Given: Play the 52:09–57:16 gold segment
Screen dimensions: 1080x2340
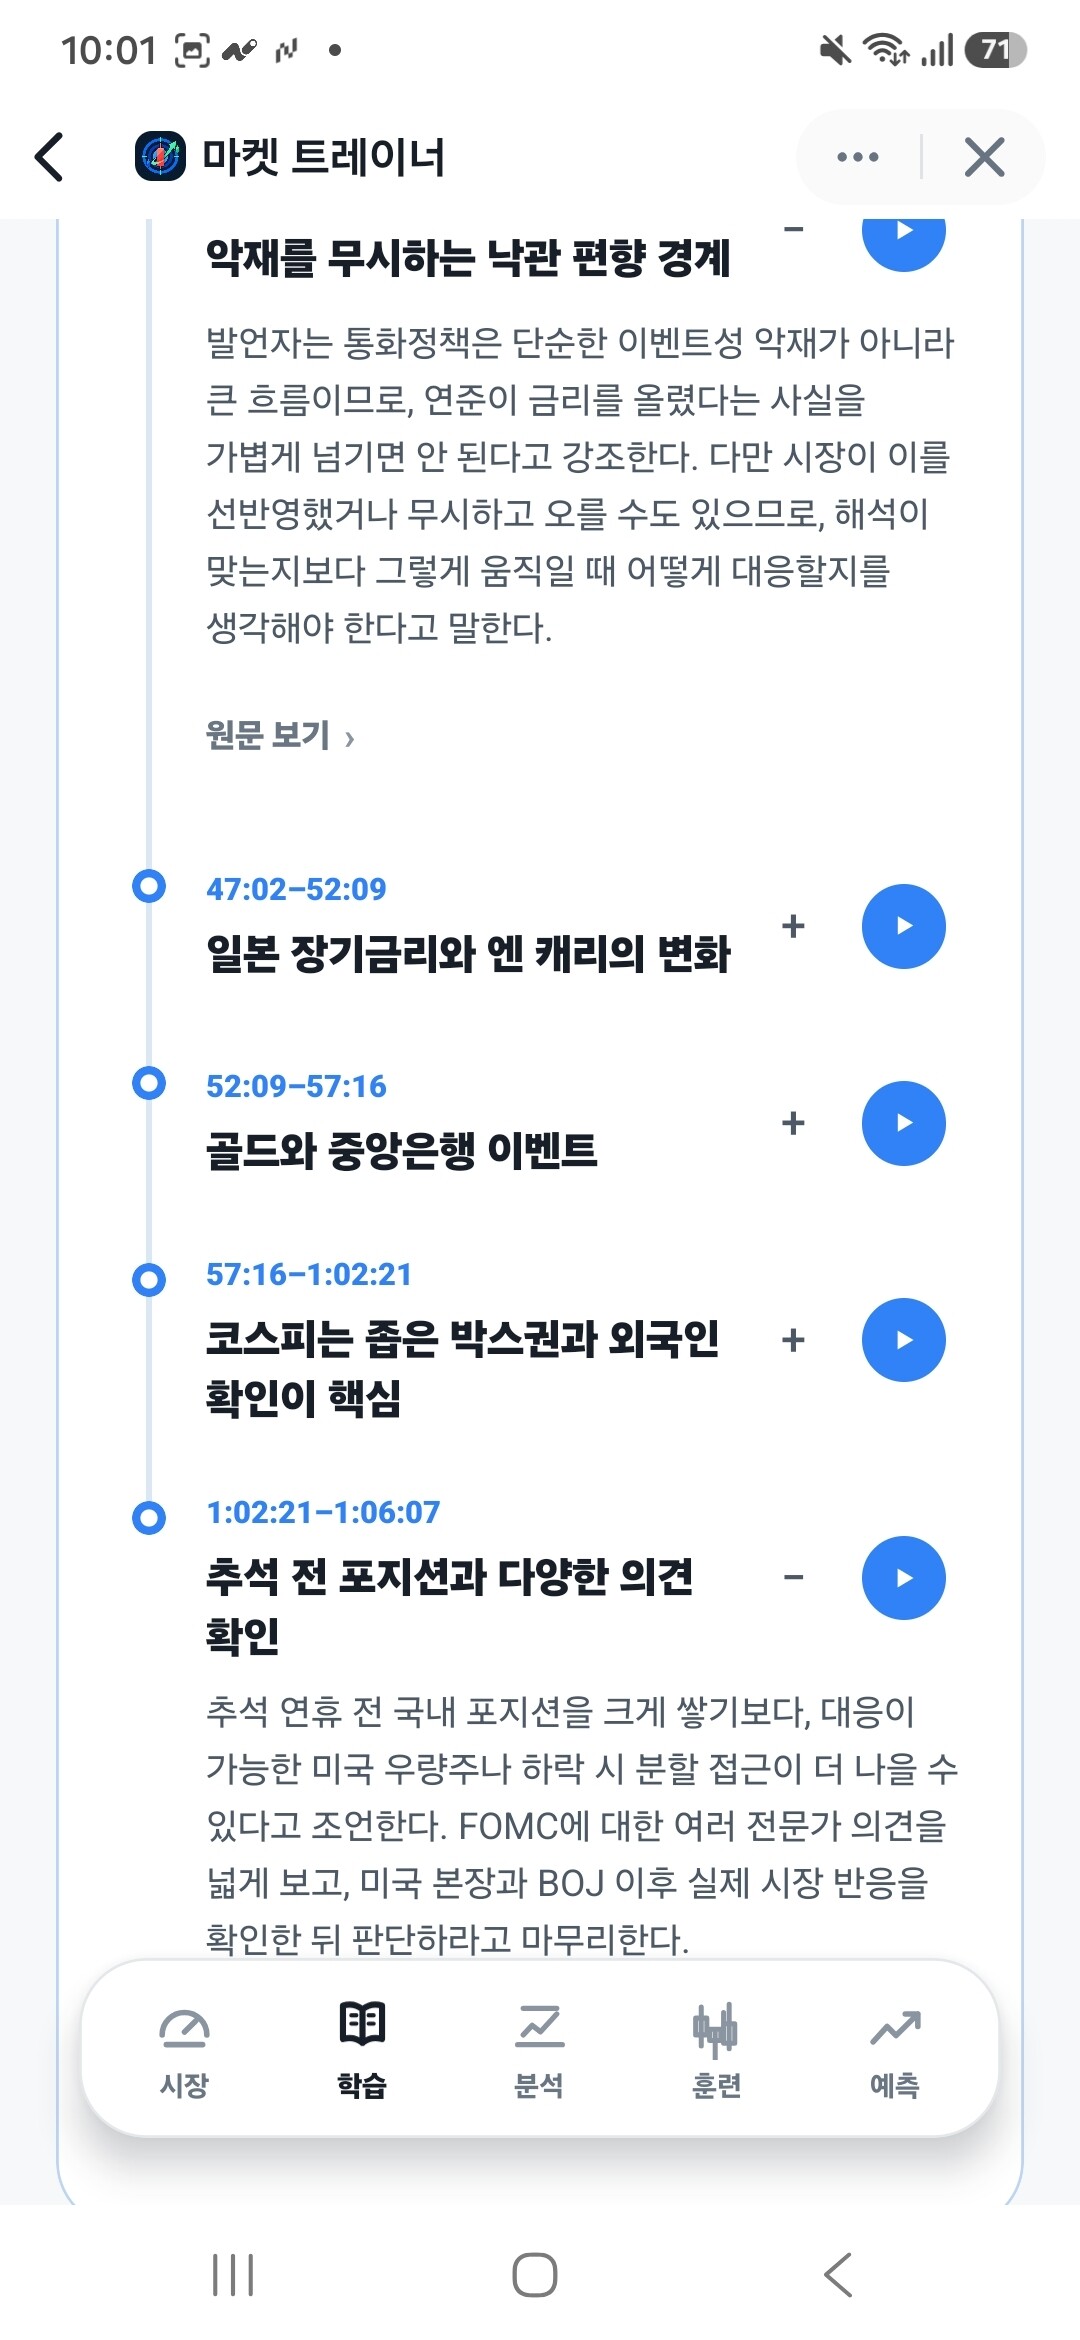Looking at the screenshot, I should 904,1123.
